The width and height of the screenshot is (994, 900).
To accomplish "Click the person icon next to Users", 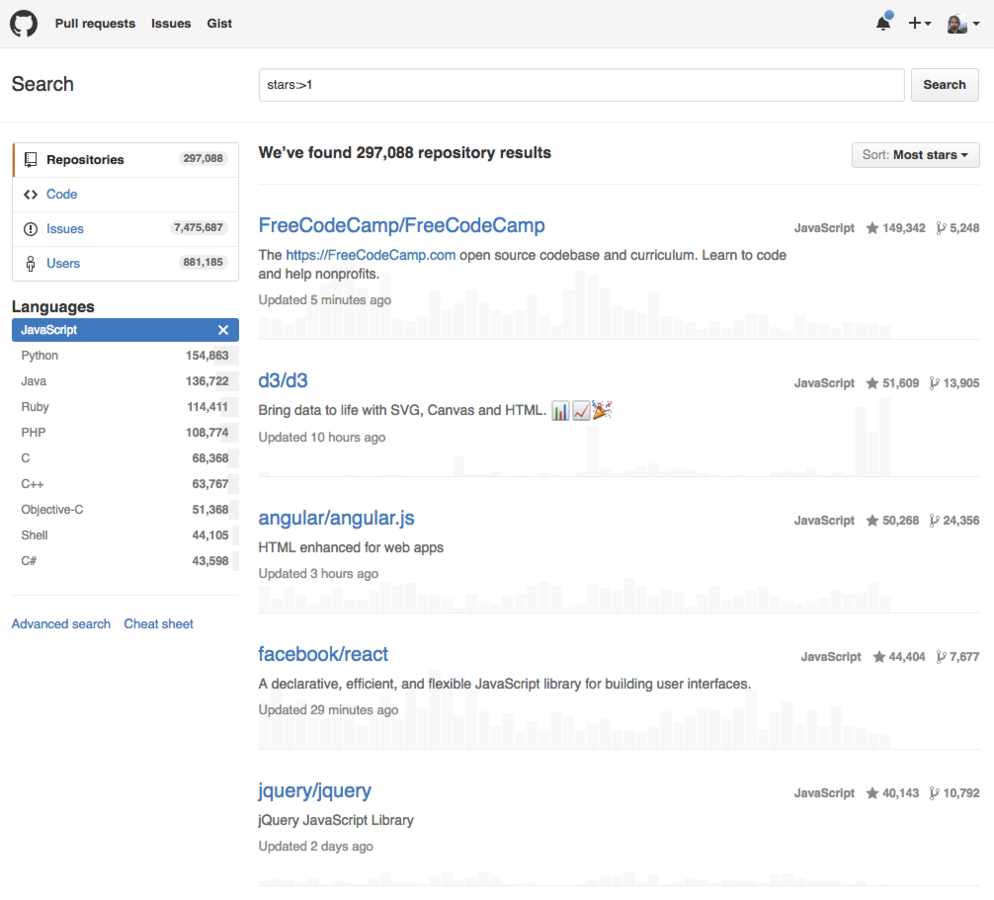I will point(30,264).
